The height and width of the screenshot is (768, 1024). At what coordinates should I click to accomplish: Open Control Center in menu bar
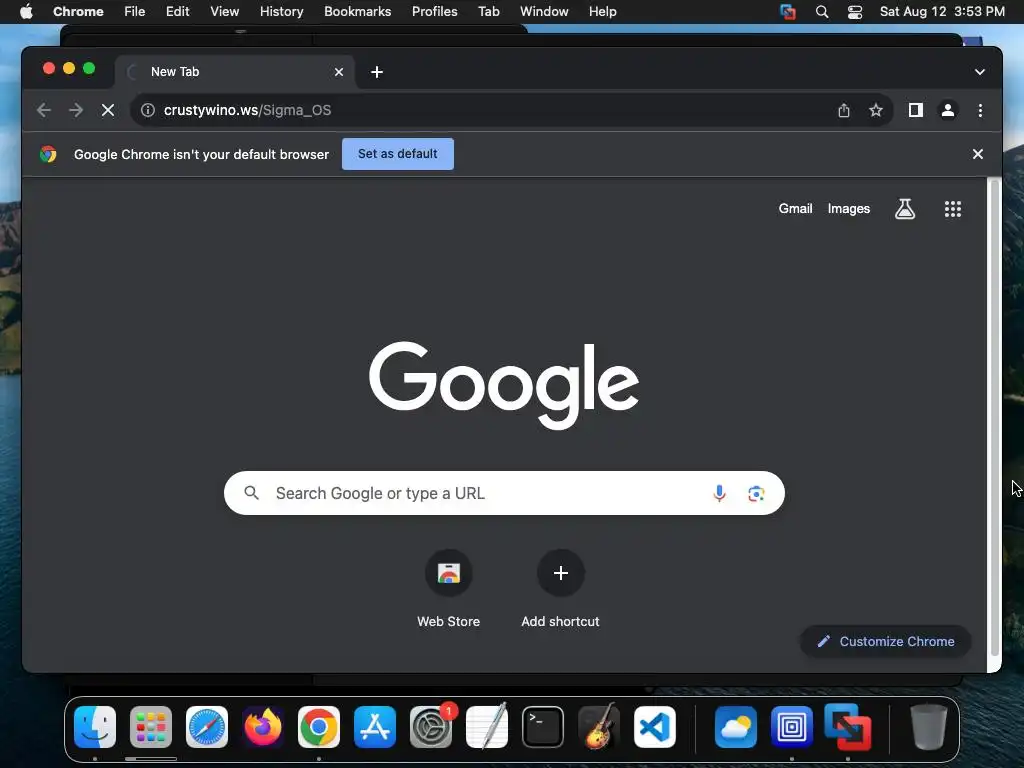[x=855, y=12]
